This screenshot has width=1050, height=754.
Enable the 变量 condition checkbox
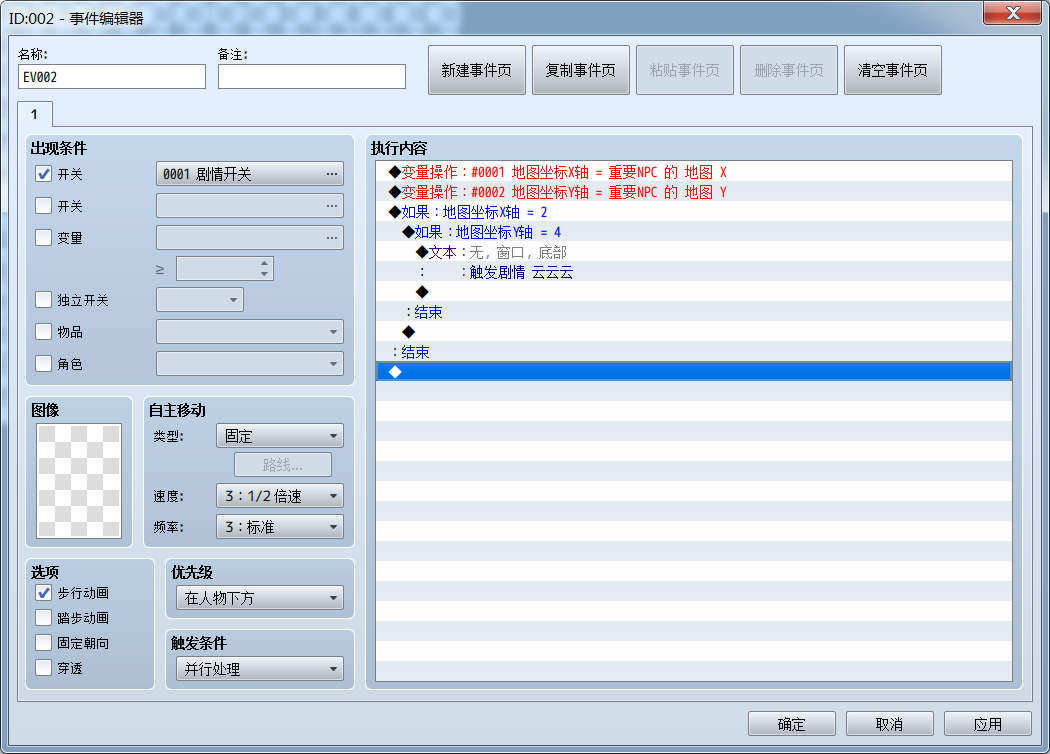pyautogui.click(x=44, y=238)
